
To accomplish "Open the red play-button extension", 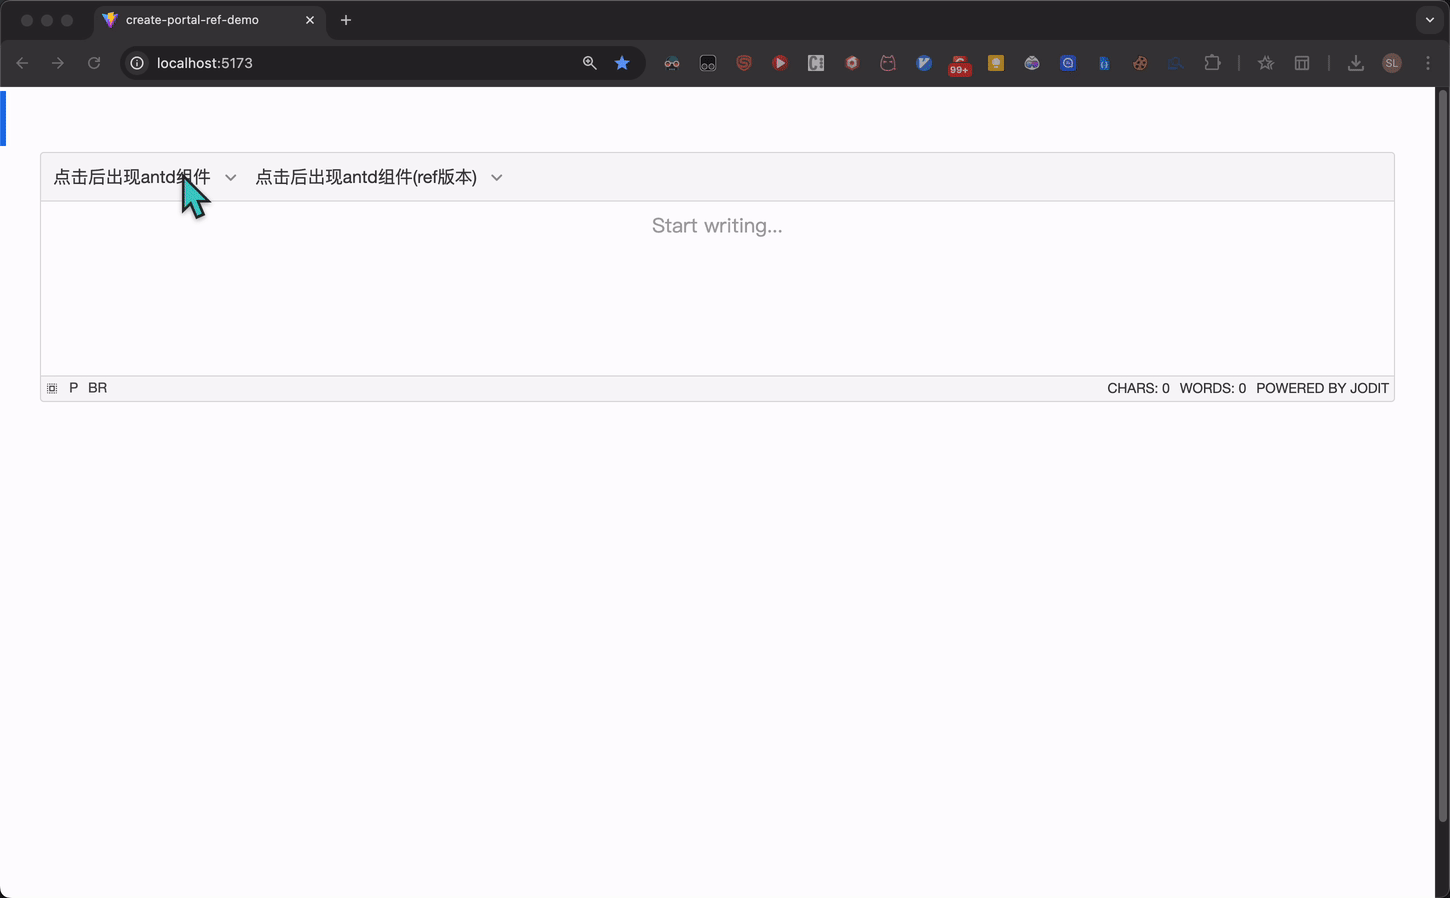I will point(780,63).
